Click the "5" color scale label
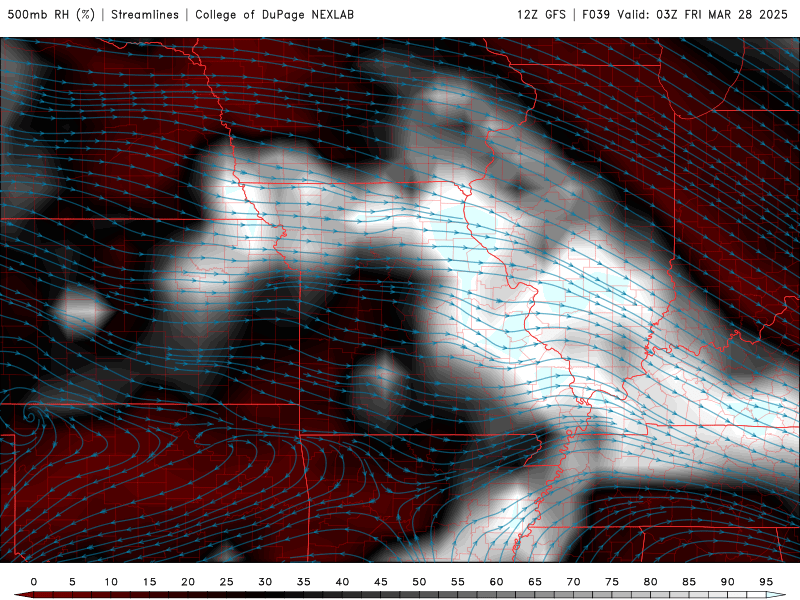The height and width of the screenshot is (600, 800). tap(72, 582)
